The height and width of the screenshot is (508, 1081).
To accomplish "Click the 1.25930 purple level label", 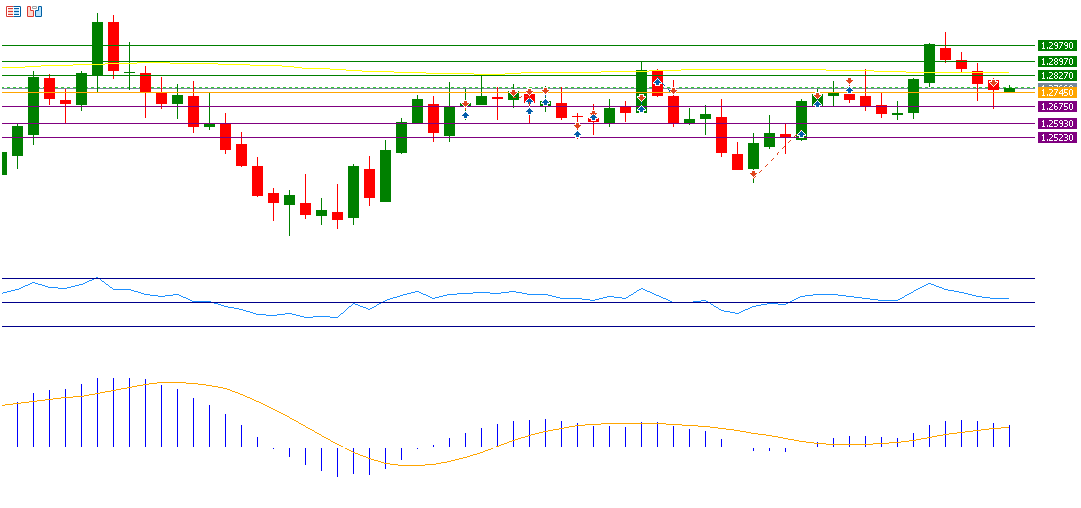I will click(x=1056, y=123).
